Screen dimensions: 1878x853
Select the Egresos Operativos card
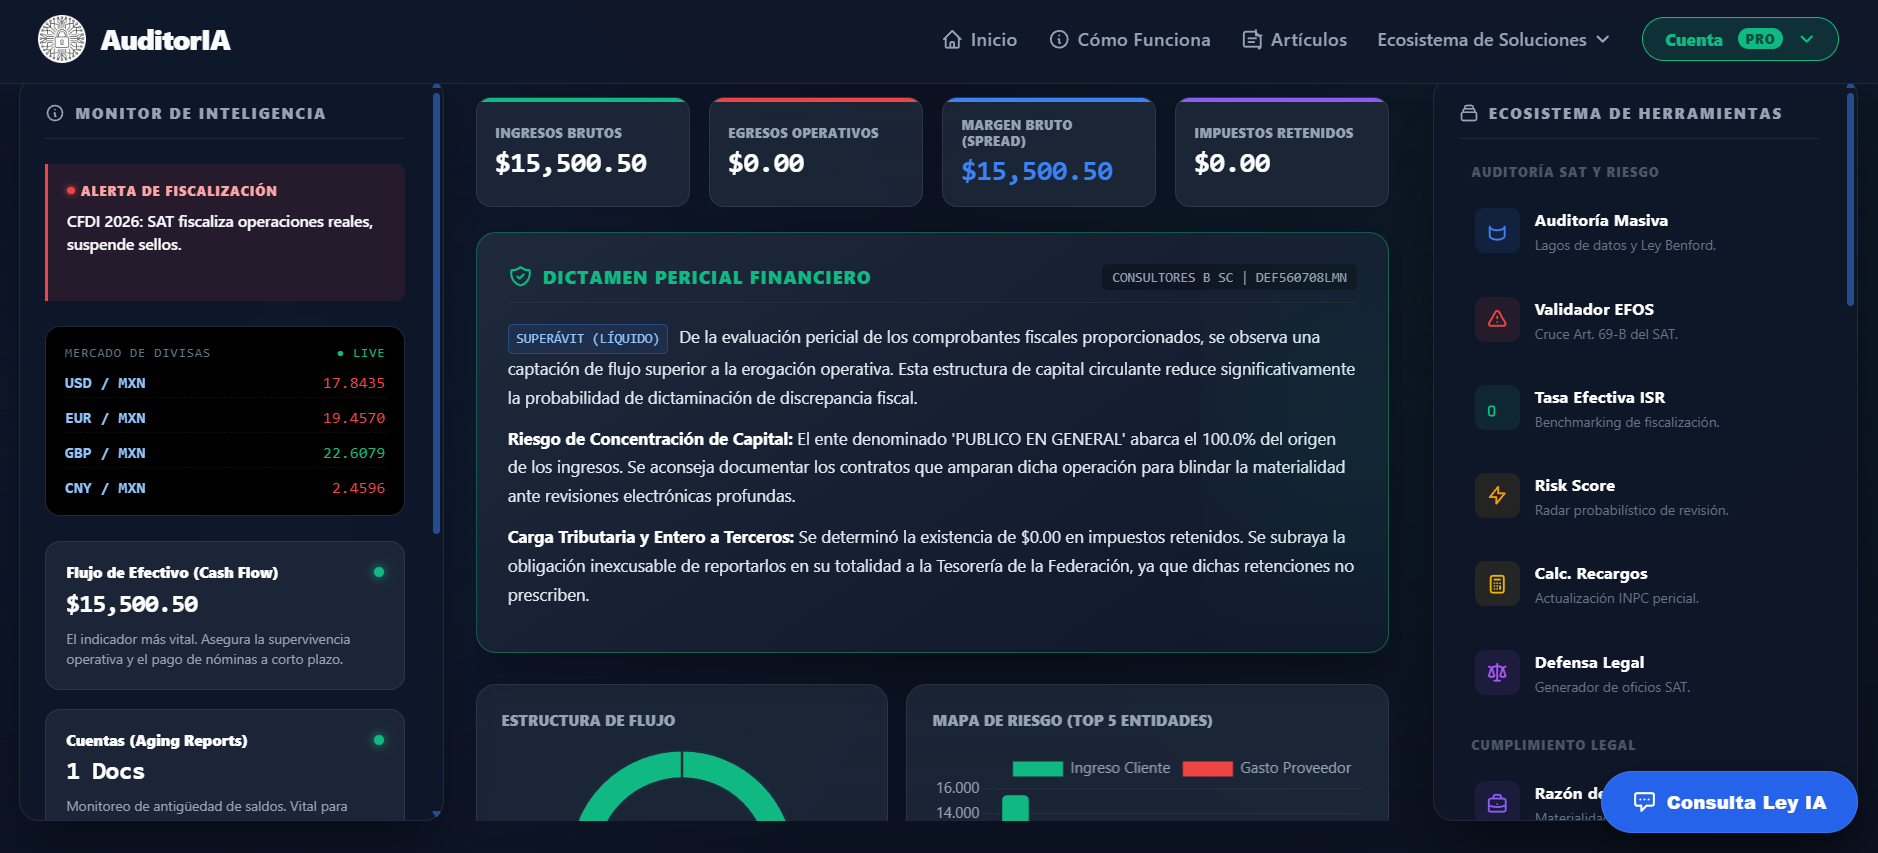tap(816, 152)
